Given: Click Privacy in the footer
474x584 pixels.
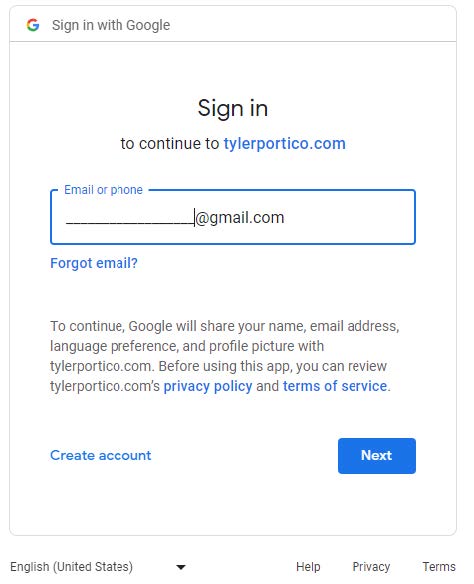Looking at the screenshot, I should click(371, 566).
